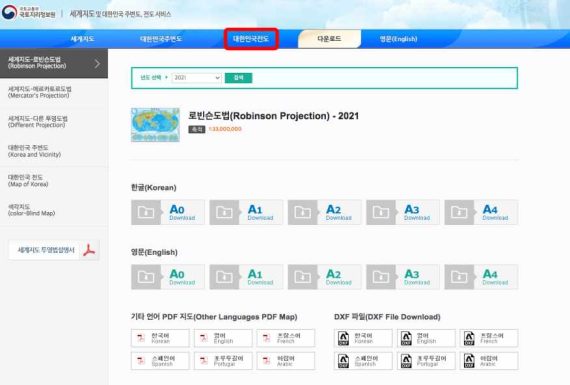
Task: Click the Robinson Projection world map thumbnail
Action: tap(155, 125)
